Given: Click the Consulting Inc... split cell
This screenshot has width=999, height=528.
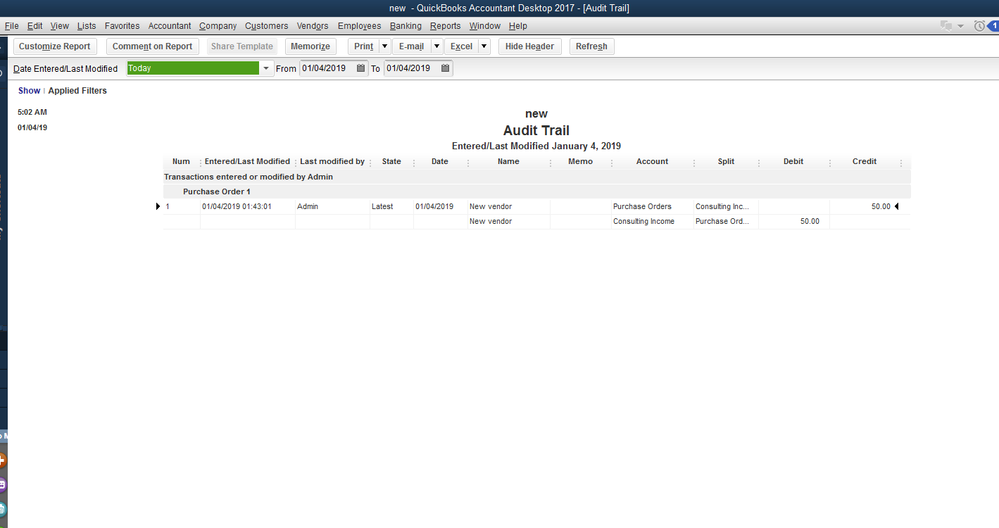Looking at the screenshot, I should point(722,206).
